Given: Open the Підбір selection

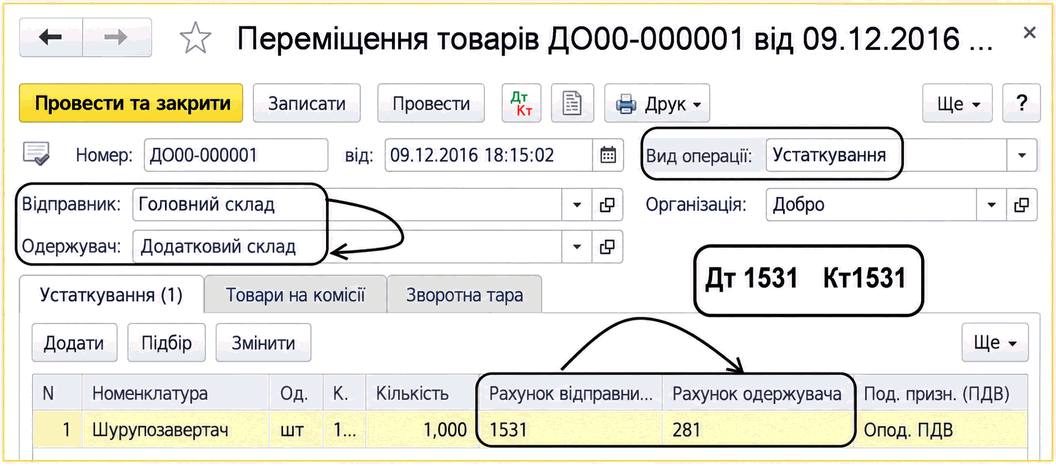Looking at the screenshot, I should [166, 342].
